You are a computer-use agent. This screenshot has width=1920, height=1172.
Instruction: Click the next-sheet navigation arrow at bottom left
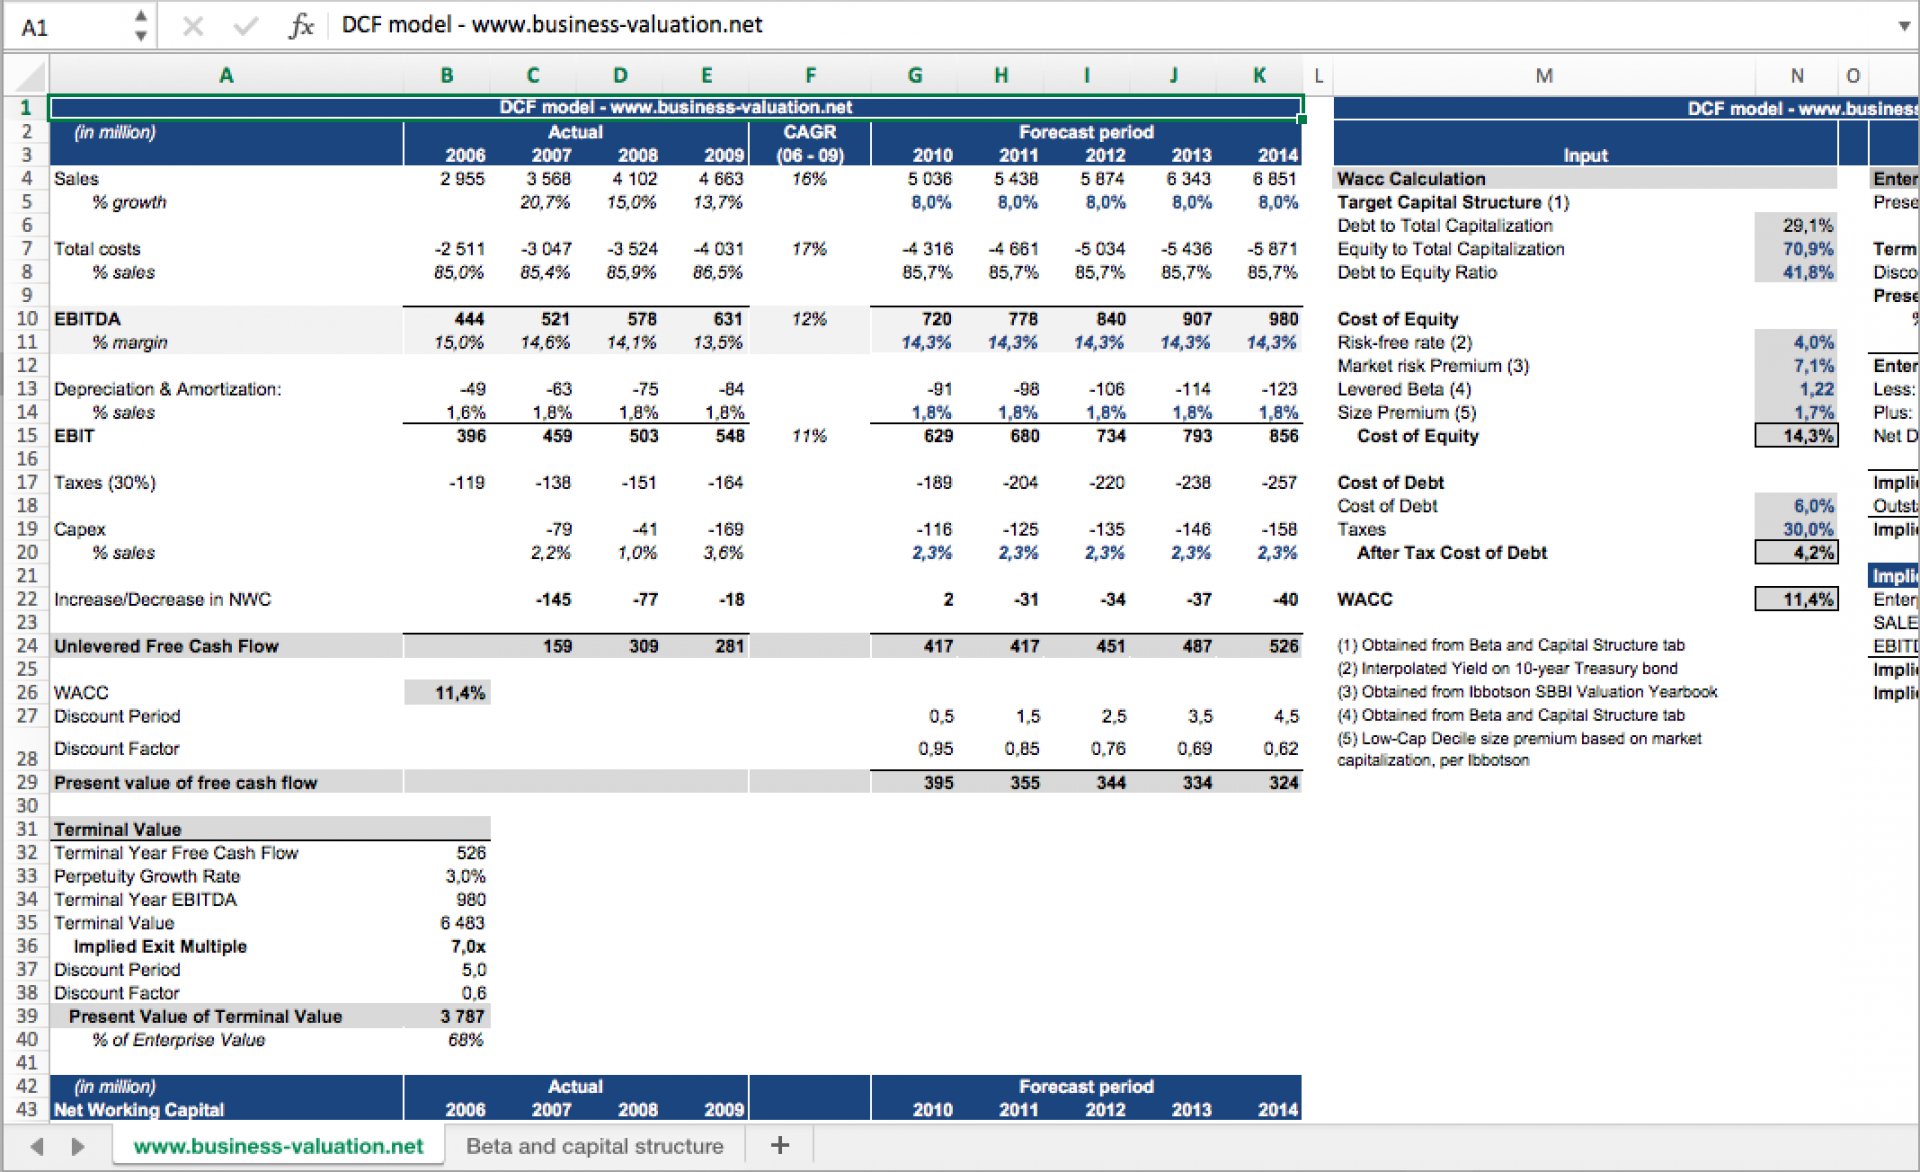point(78,1145)
